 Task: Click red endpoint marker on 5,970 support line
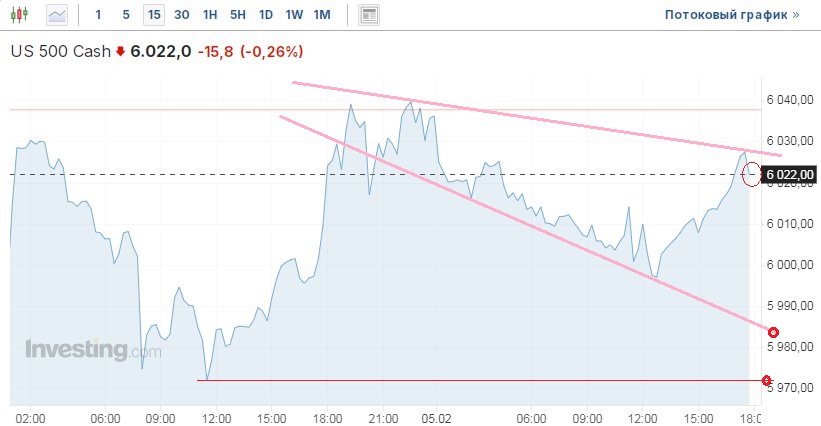[766, 380]
